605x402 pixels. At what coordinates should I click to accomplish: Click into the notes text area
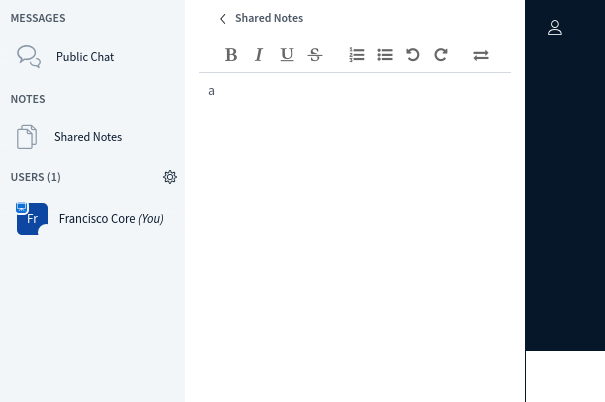(x=355, y=237)
